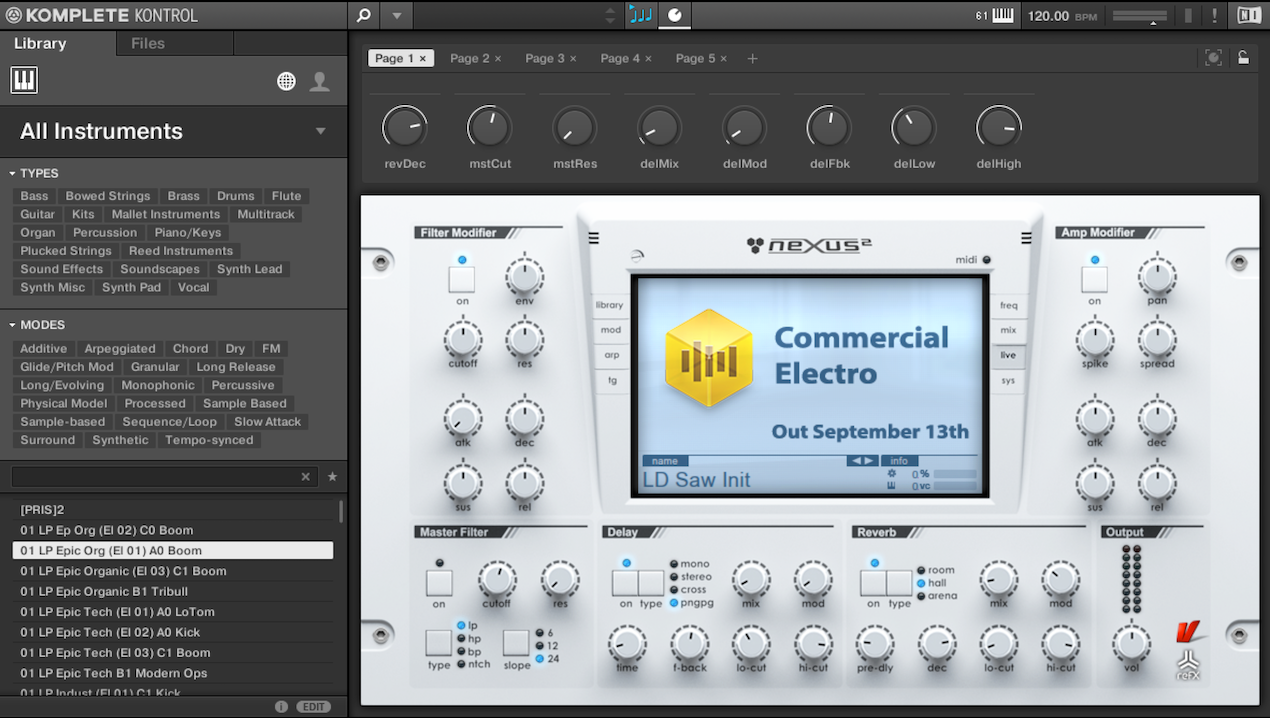Click the exclamation warning icon
This screenshot has height=718, width=1270.
(x=1214, y=15)
